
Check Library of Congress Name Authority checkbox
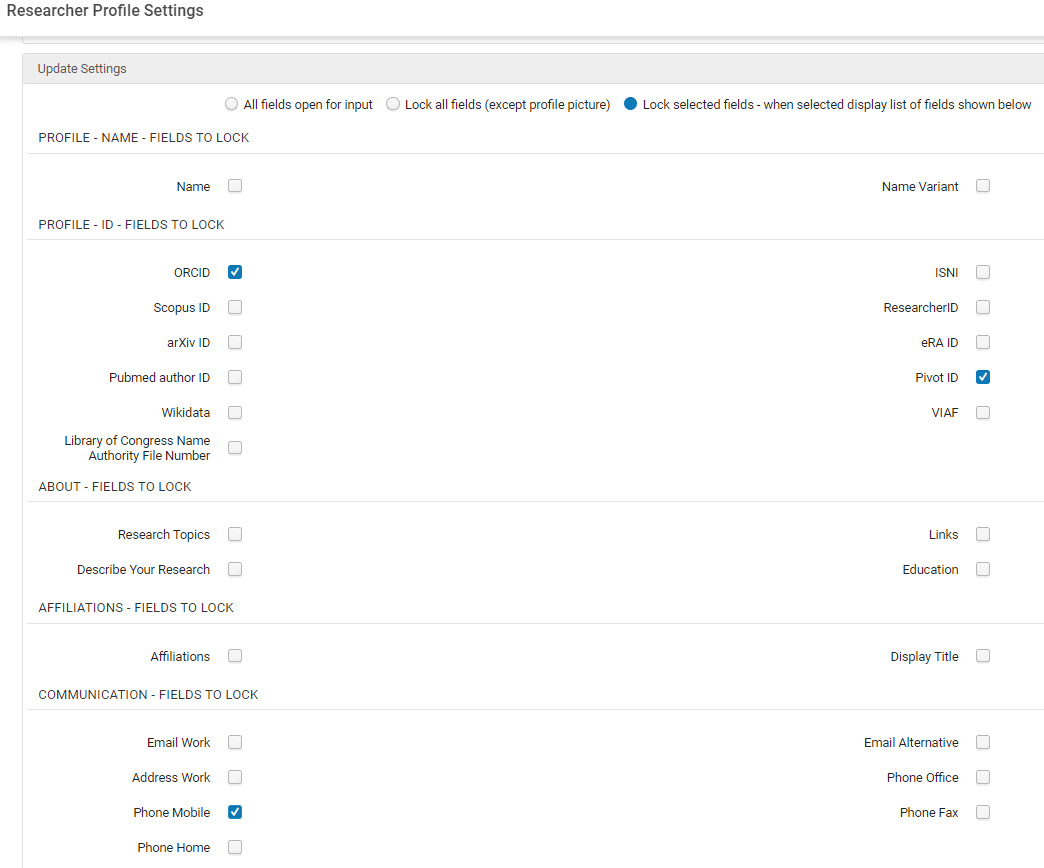[x=235, y=447]
